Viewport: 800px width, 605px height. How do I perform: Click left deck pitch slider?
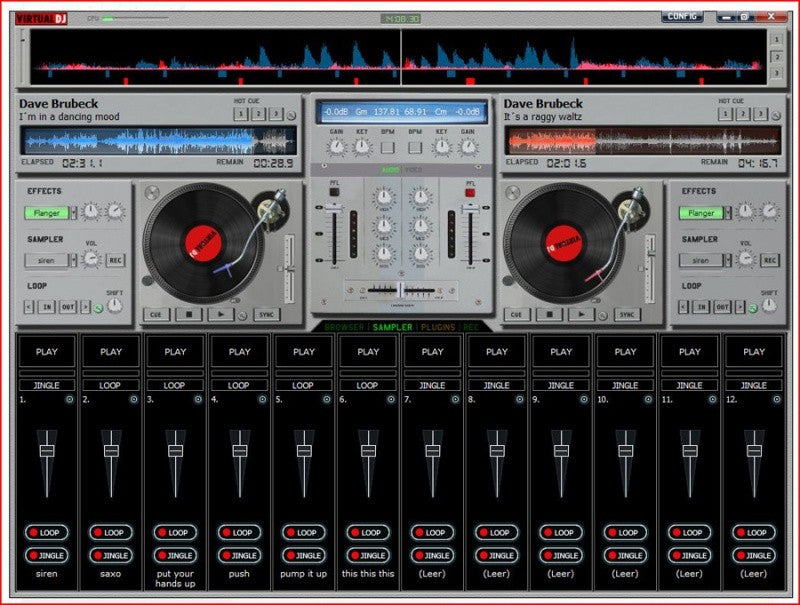[x=289, y=269]
